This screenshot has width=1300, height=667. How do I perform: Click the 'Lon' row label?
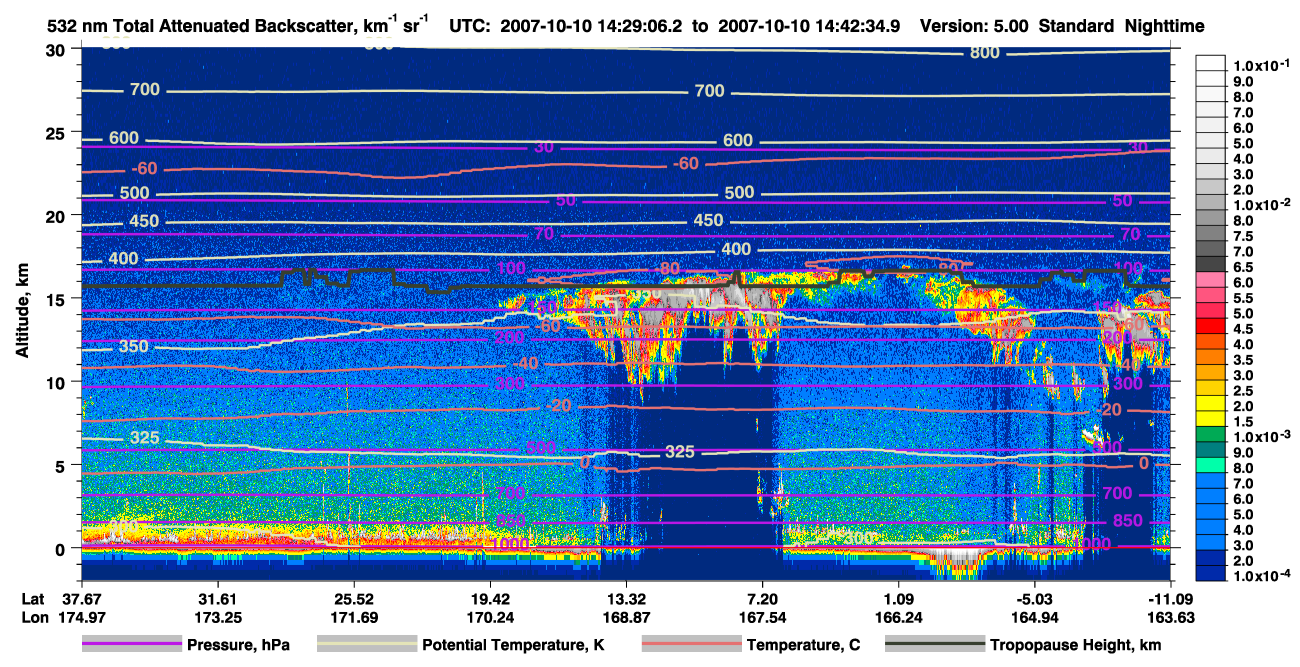pos(33,618)
